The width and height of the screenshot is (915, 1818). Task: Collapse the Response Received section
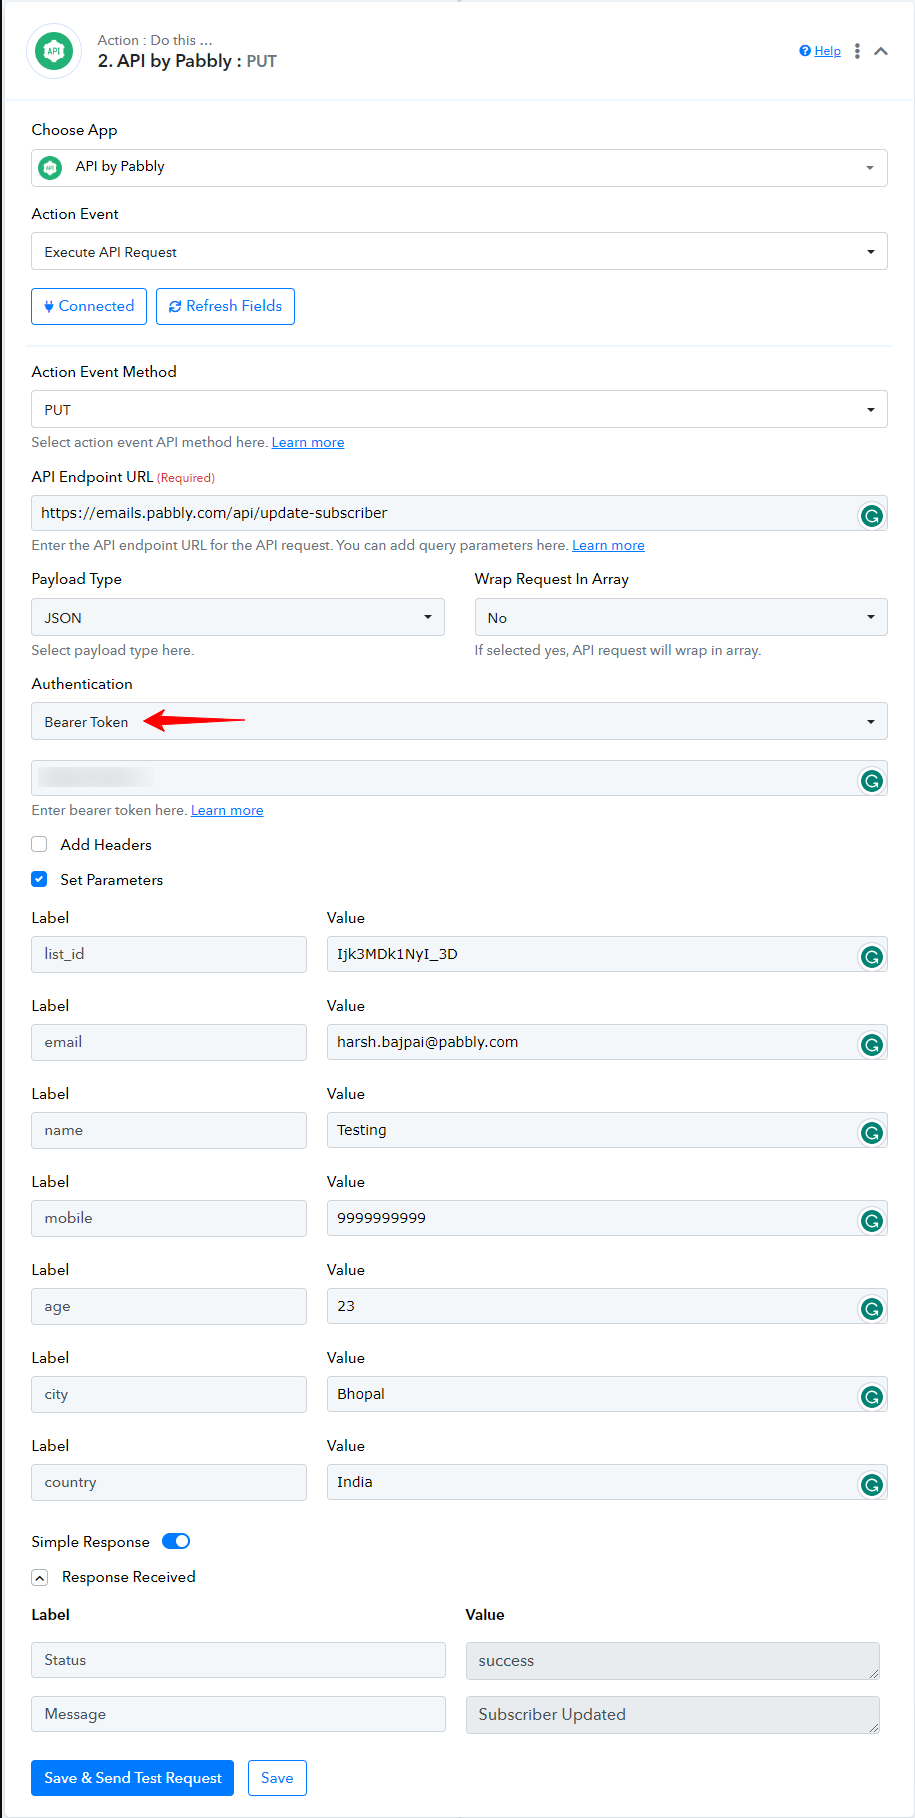pos(40,1577)
